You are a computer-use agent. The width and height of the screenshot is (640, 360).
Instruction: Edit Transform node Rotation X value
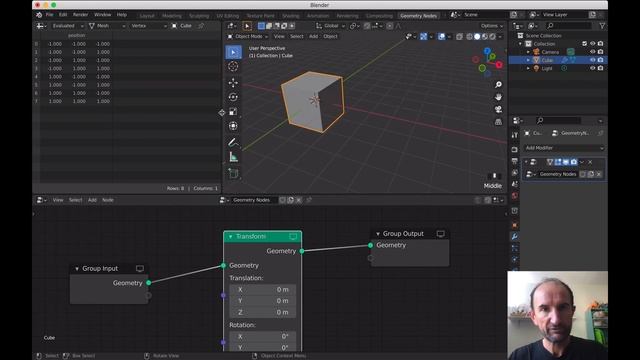[263, 336]
